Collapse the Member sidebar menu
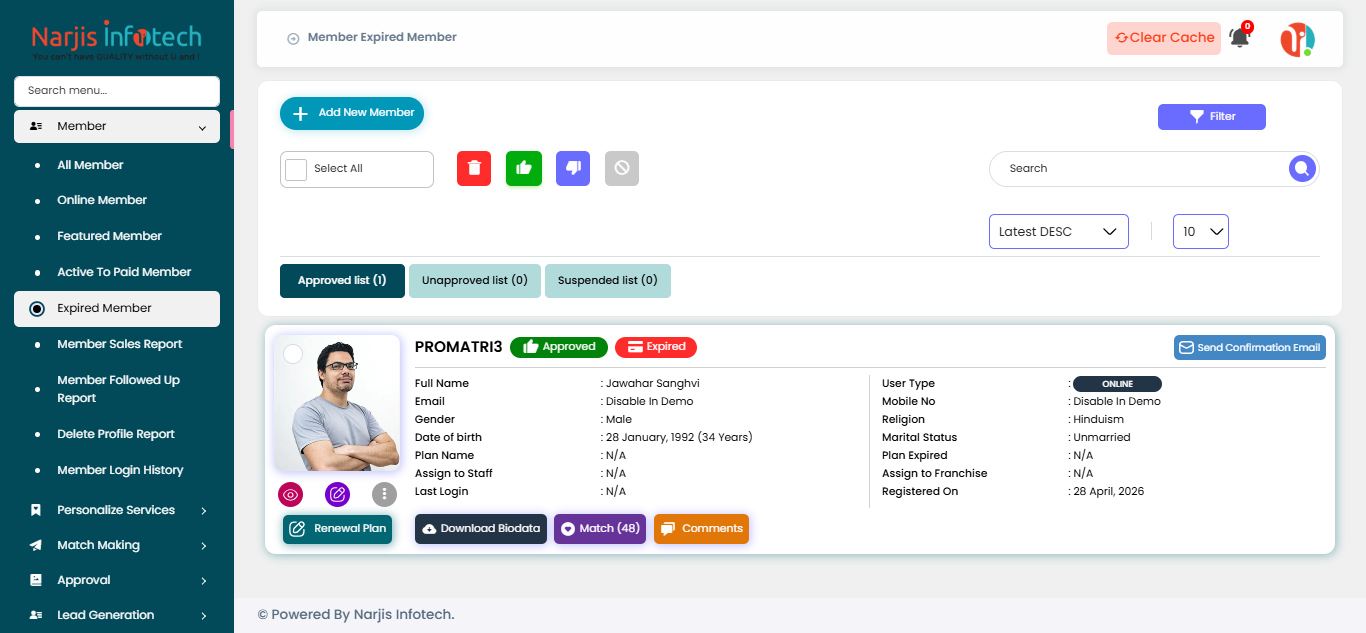The width and height of the screenshot is (1366, 633). [117, 127]
